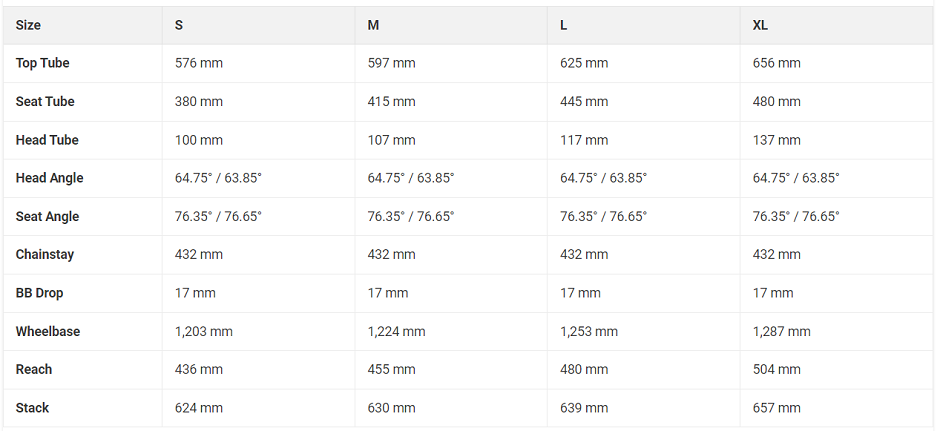Select the S size column header
940x431 pixels.
coord(179,25)
